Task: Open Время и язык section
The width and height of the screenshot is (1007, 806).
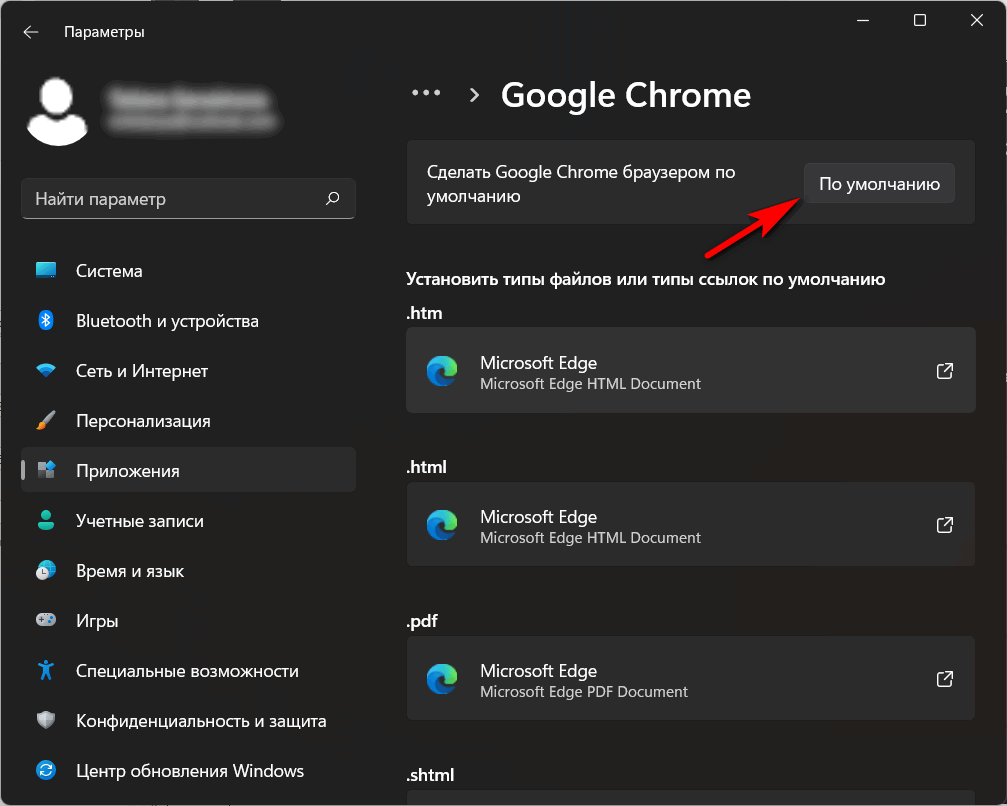Action: coord(188,570)
